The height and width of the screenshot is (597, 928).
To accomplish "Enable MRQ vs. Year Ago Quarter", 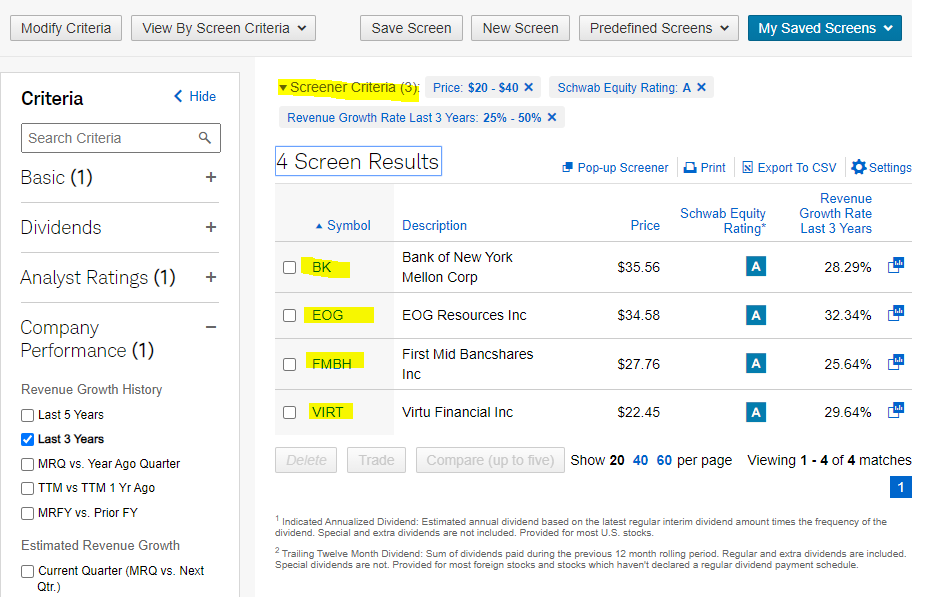I will [x=27, y=464].
